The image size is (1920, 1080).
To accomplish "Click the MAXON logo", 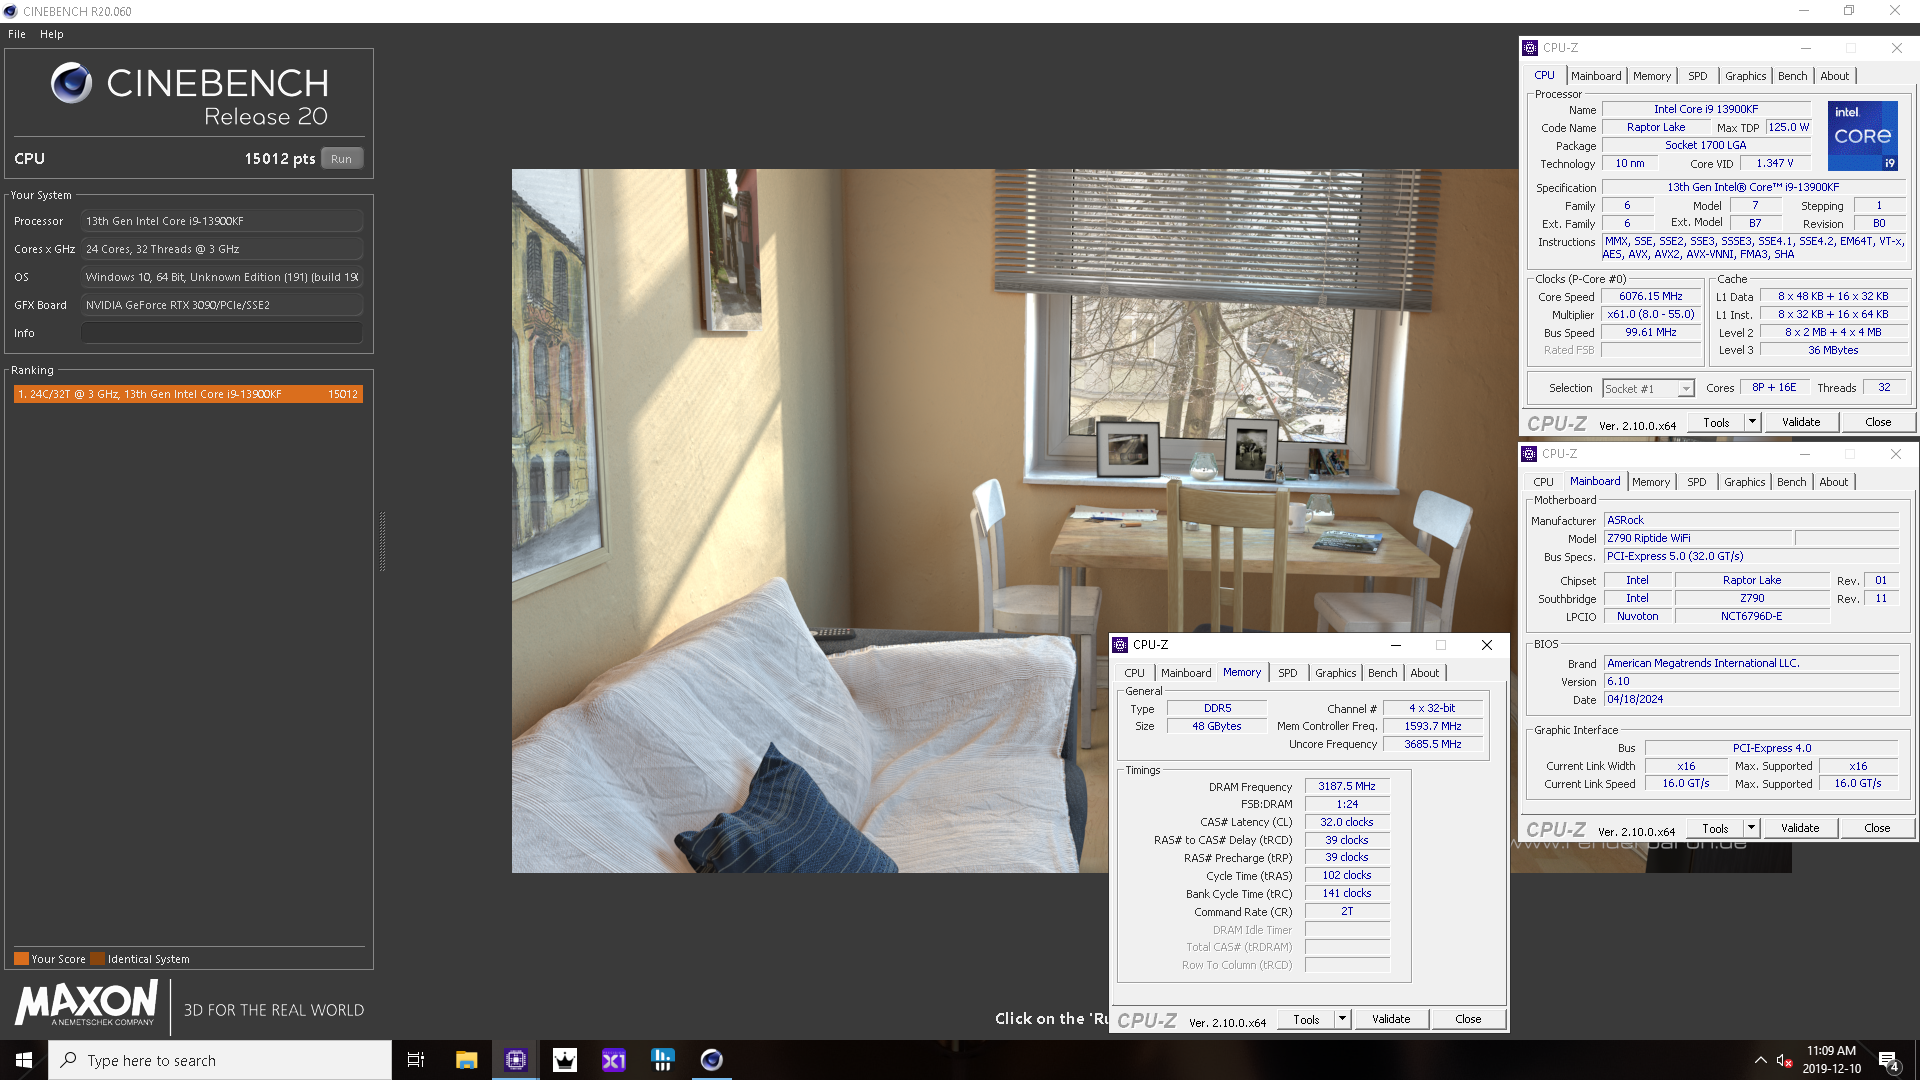I will click(x=87, y=1003).
